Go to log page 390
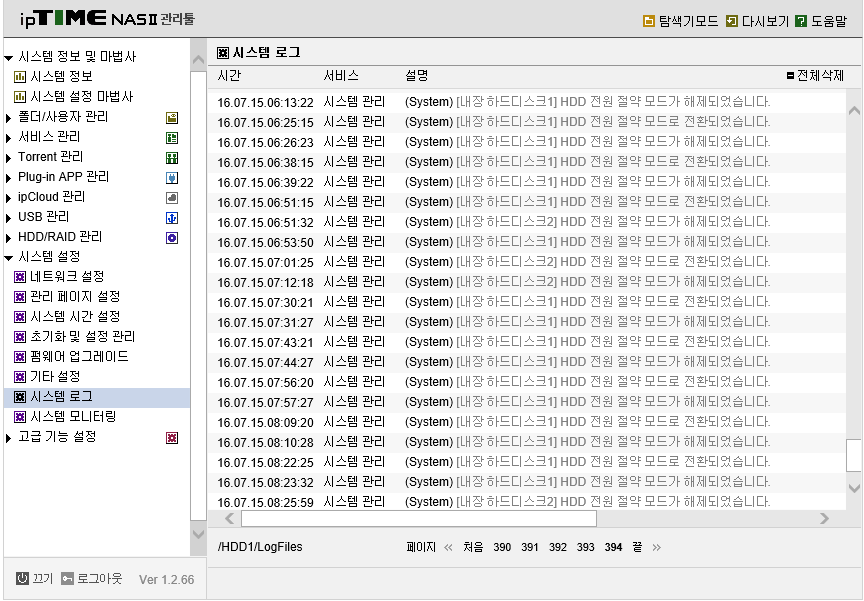 (502, 547)
